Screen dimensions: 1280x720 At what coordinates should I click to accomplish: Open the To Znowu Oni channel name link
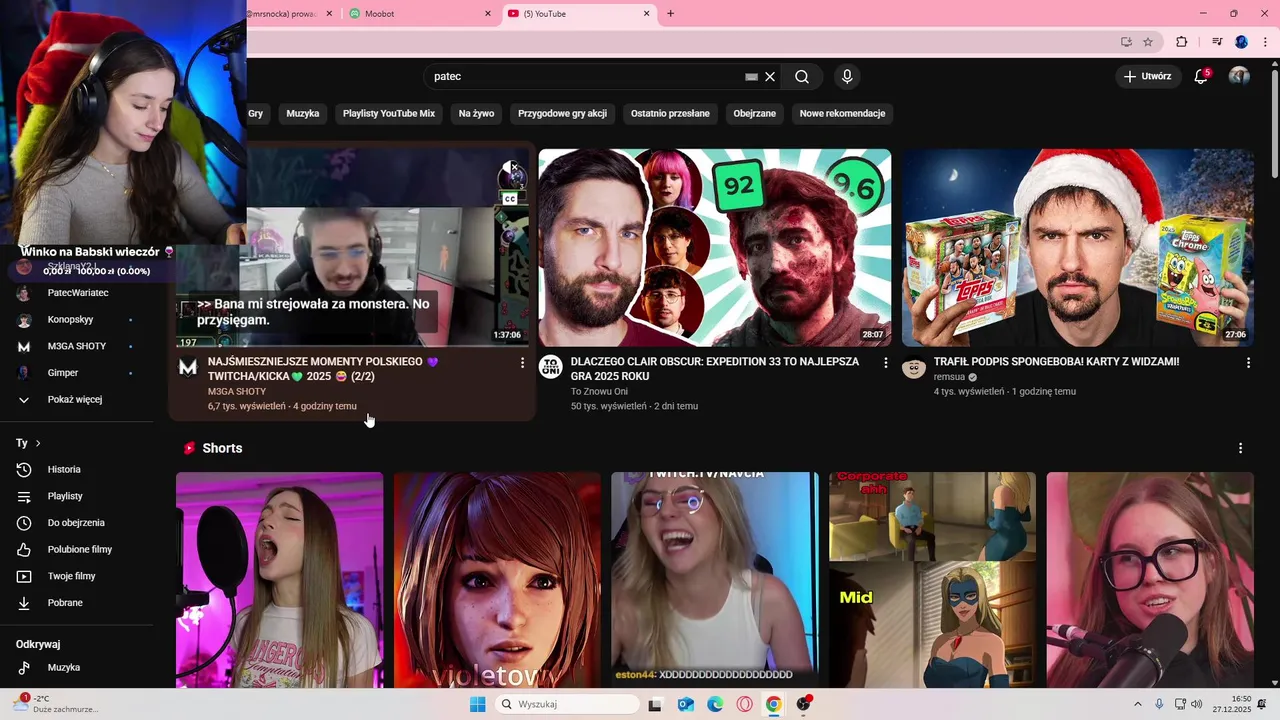[x=598, y=391]
